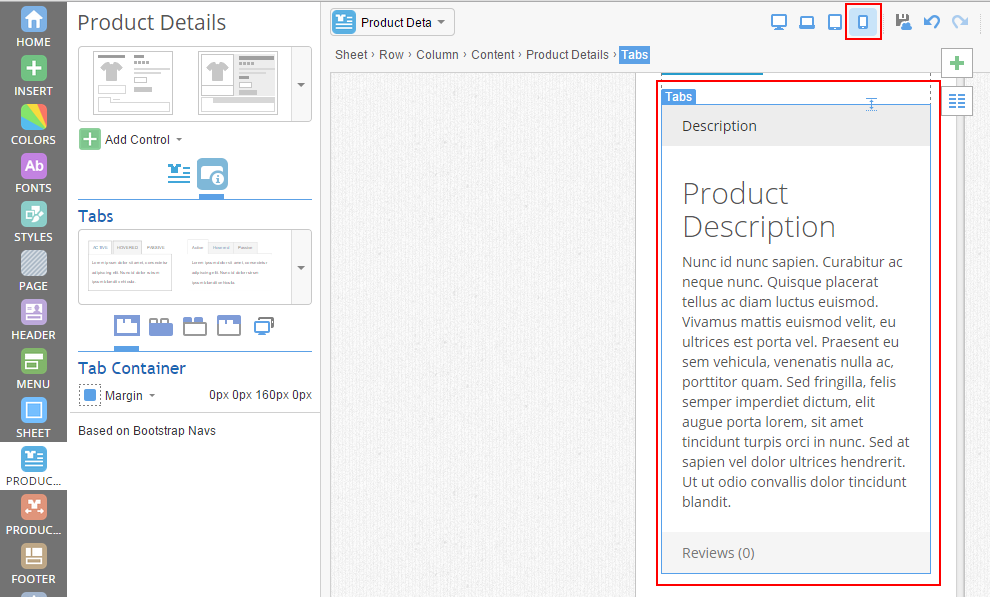Switch to phone preview mode

[x=862, y=22]
